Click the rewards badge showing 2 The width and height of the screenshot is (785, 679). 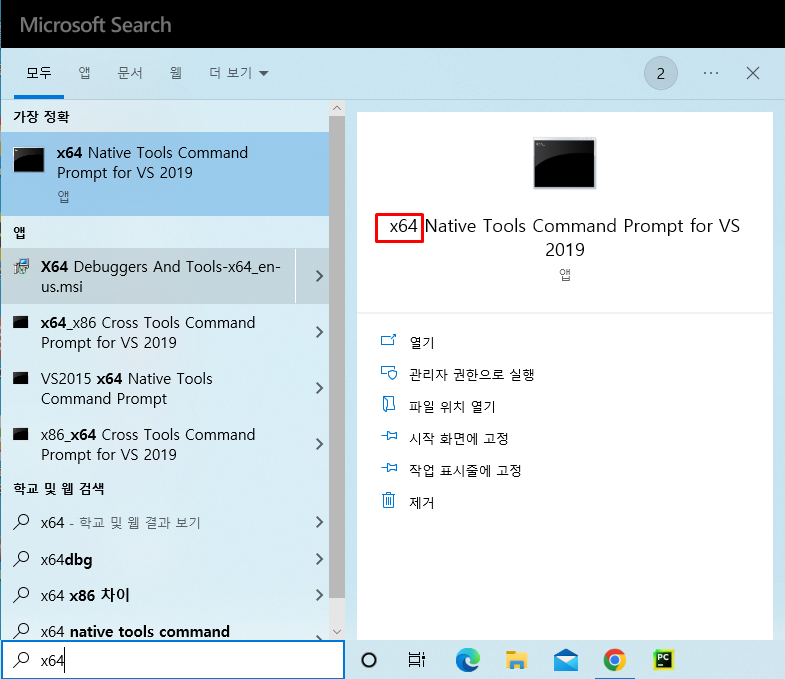(x=660, y=73)
